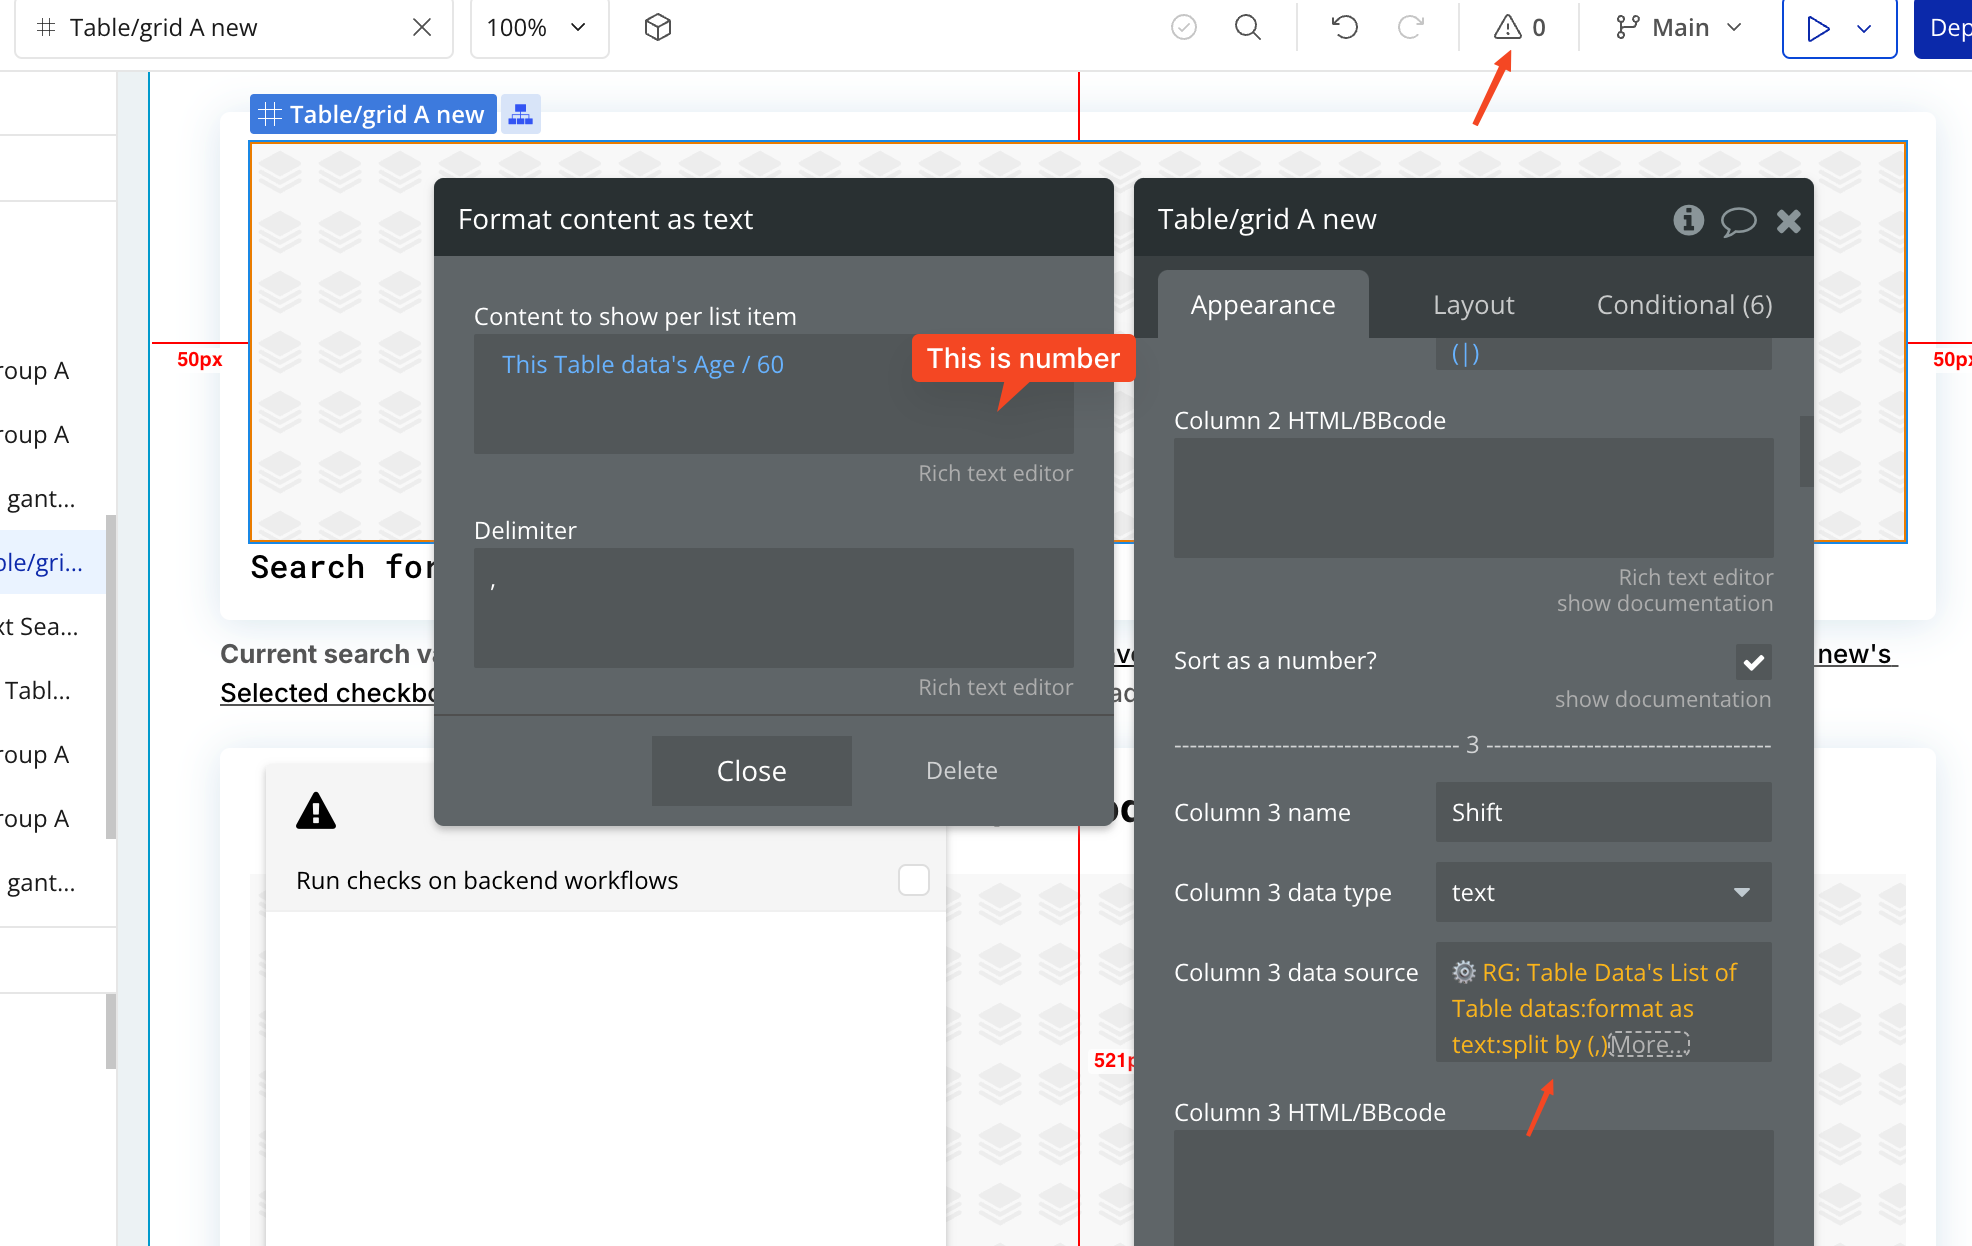Open the info icon in Table/grid panel
This screenshot has width=1972, height=1246.
1688,219
